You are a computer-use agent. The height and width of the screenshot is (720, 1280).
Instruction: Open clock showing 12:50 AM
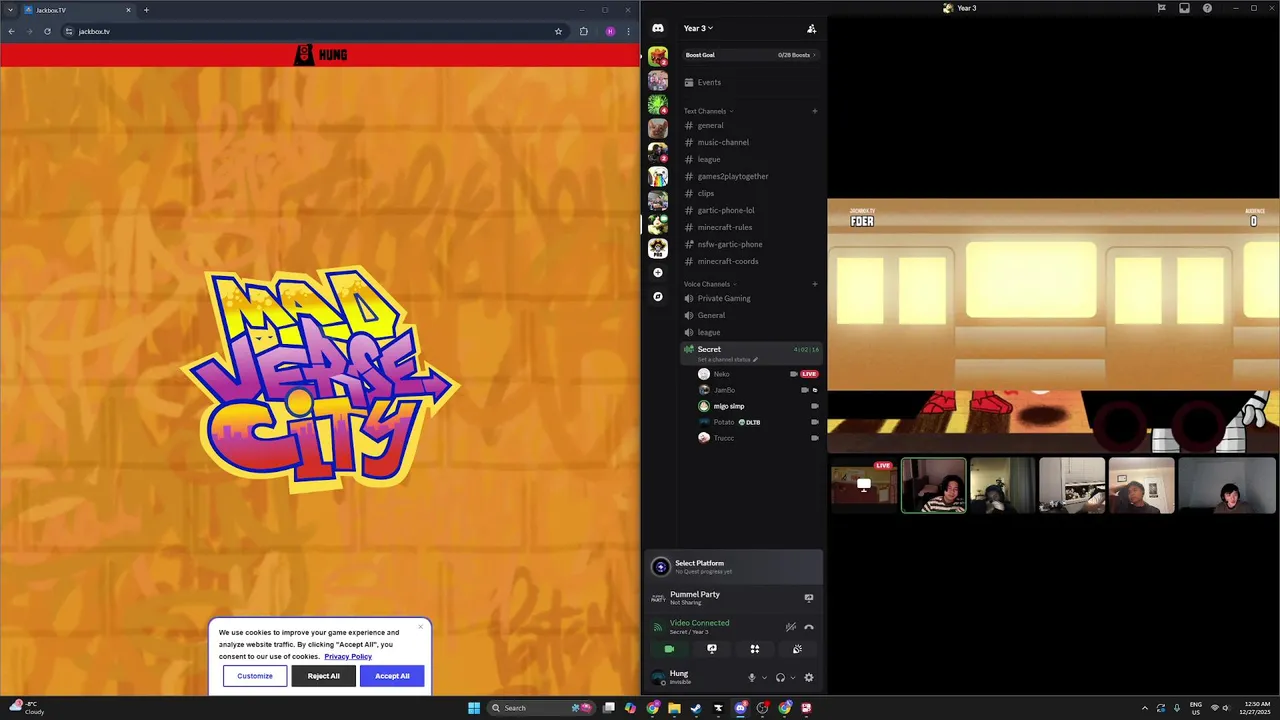tap(1257, 708)
